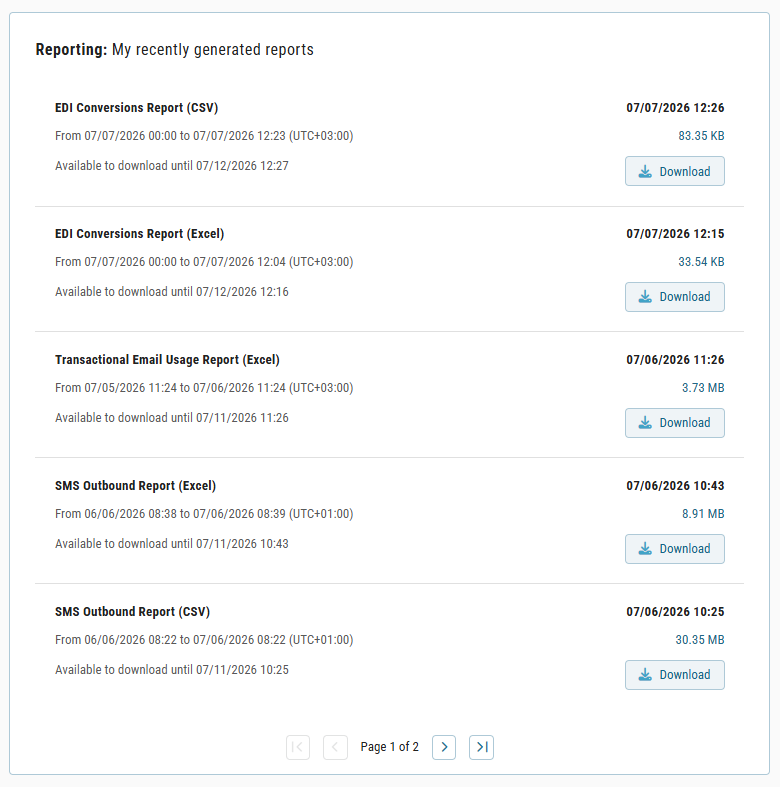Download the SMS Outbound Report (Excel)
Viewport: 780px width, 787px height.
pos(675,549)
